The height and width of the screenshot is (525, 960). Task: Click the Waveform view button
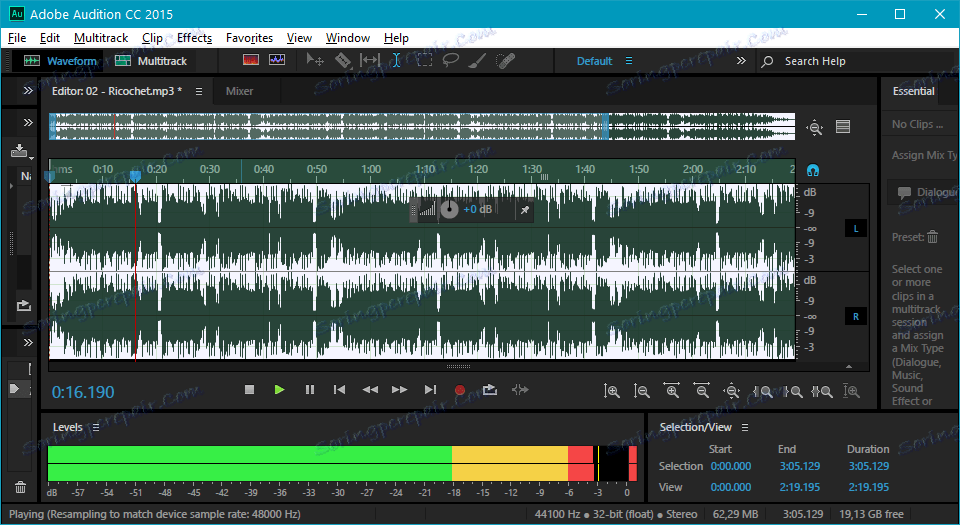tap(61, 61)
